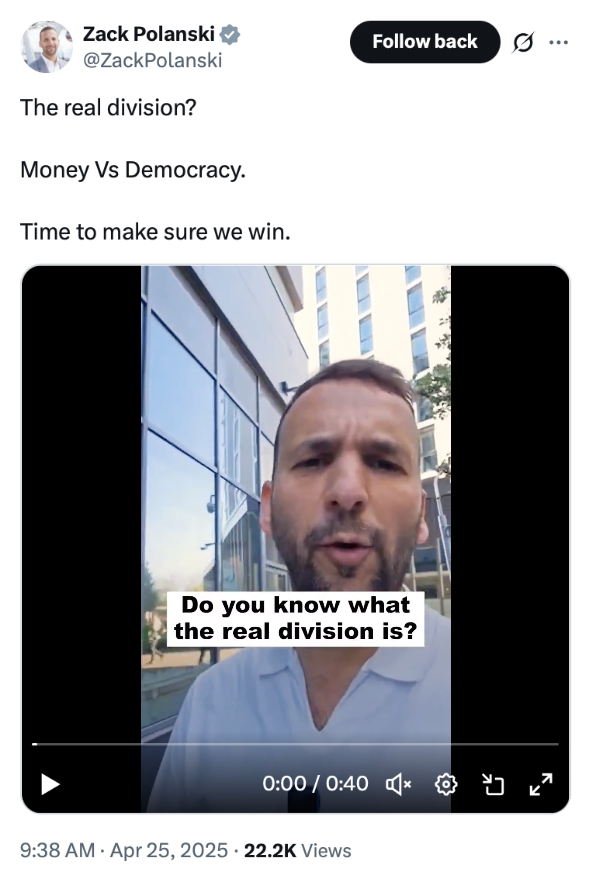
Task: Click the blue verified badge icon
Action: [x=229, y=34]
